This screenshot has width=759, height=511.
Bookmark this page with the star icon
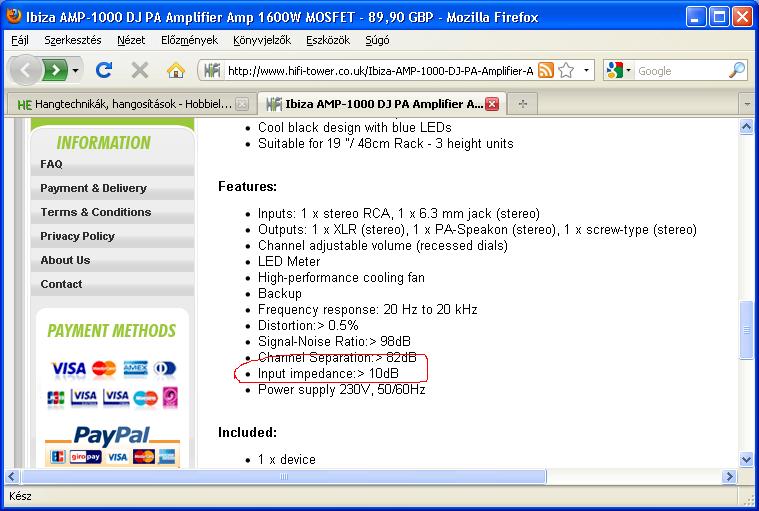tap(566, 71)
